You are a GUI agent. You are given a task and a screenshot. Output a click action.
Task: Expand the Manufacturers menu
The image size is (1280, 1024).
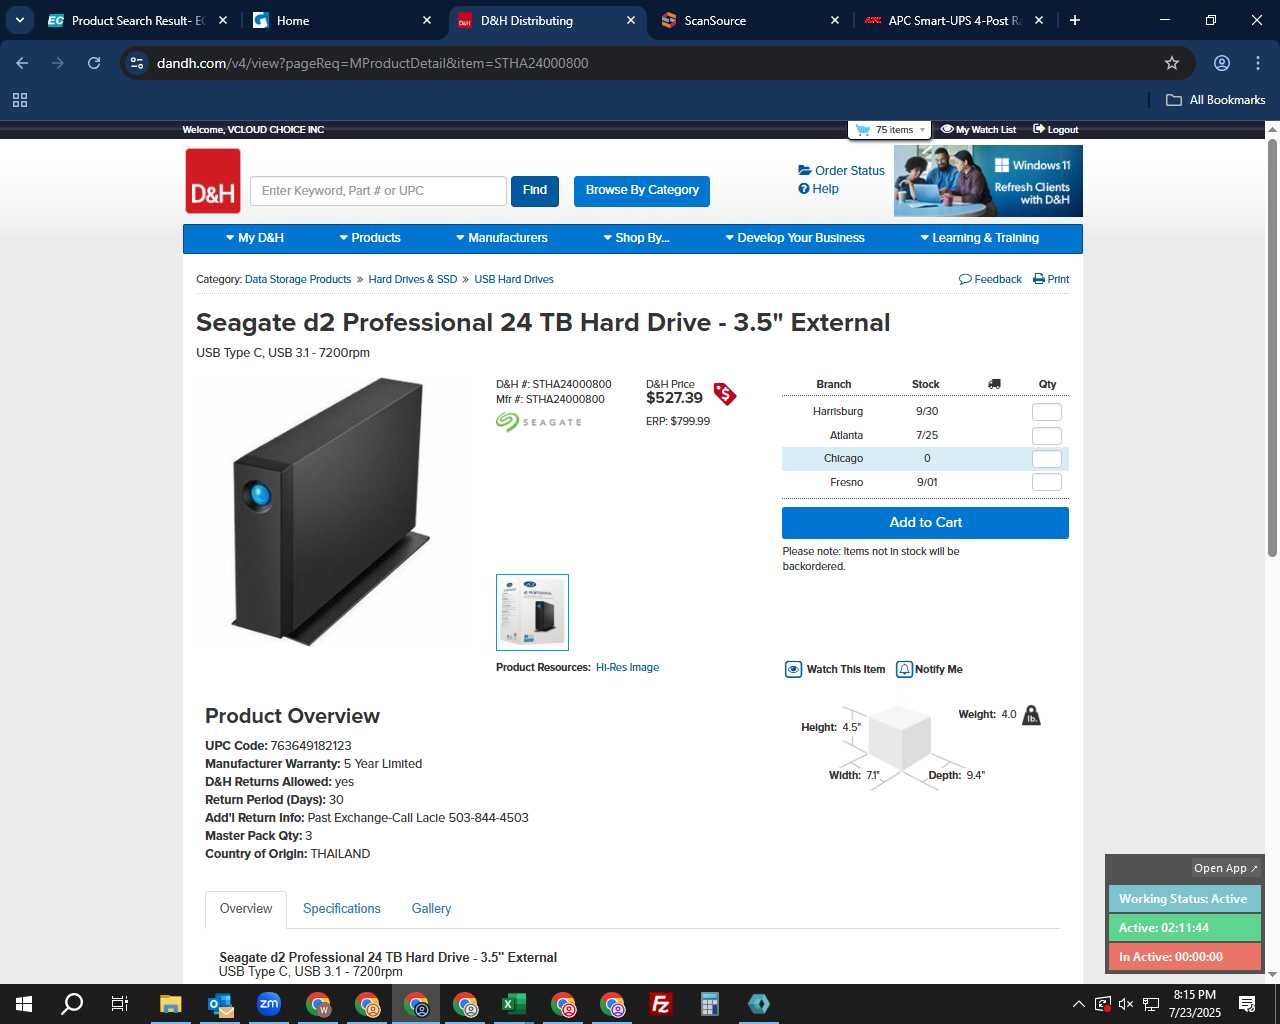coord(502,238)
